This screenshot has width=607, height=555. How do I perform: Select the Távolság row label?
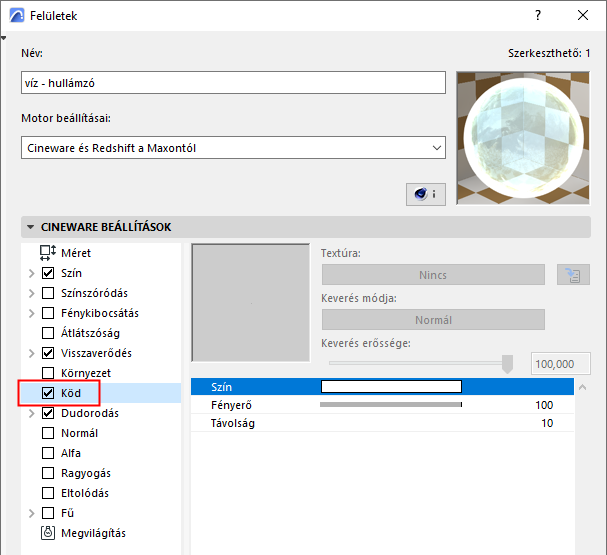pos(233,423)
